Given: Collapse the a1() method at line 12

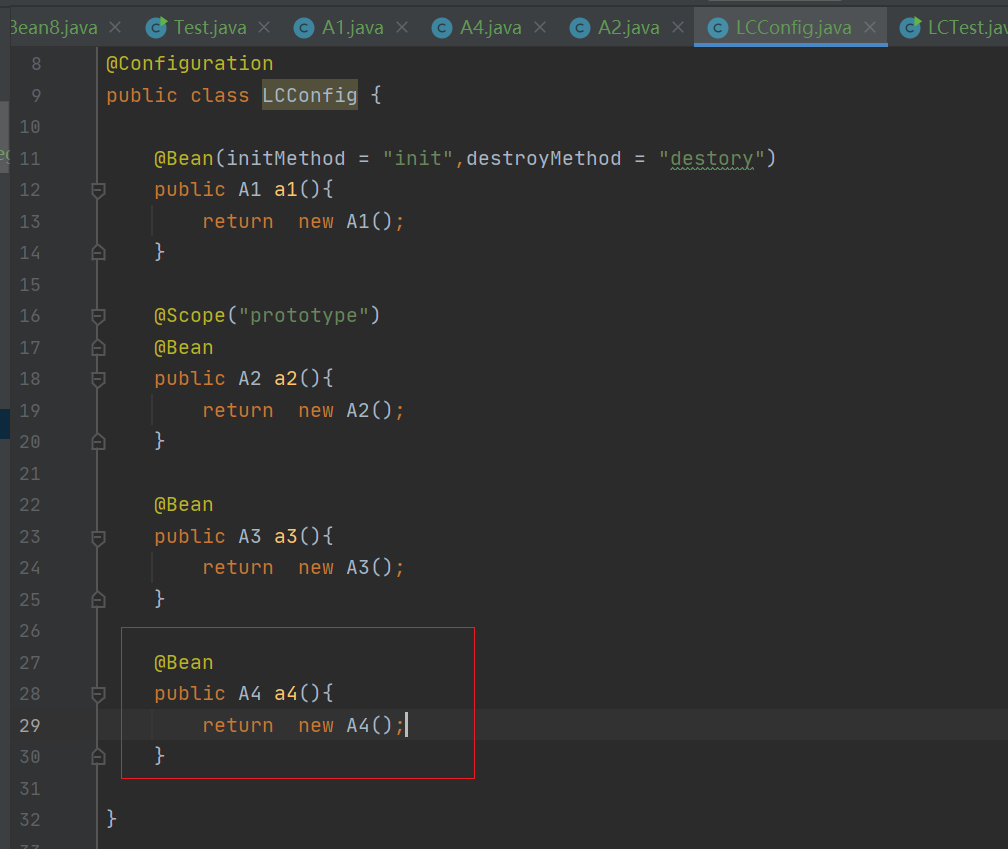Looking at the screenshot, I should 98,190.
